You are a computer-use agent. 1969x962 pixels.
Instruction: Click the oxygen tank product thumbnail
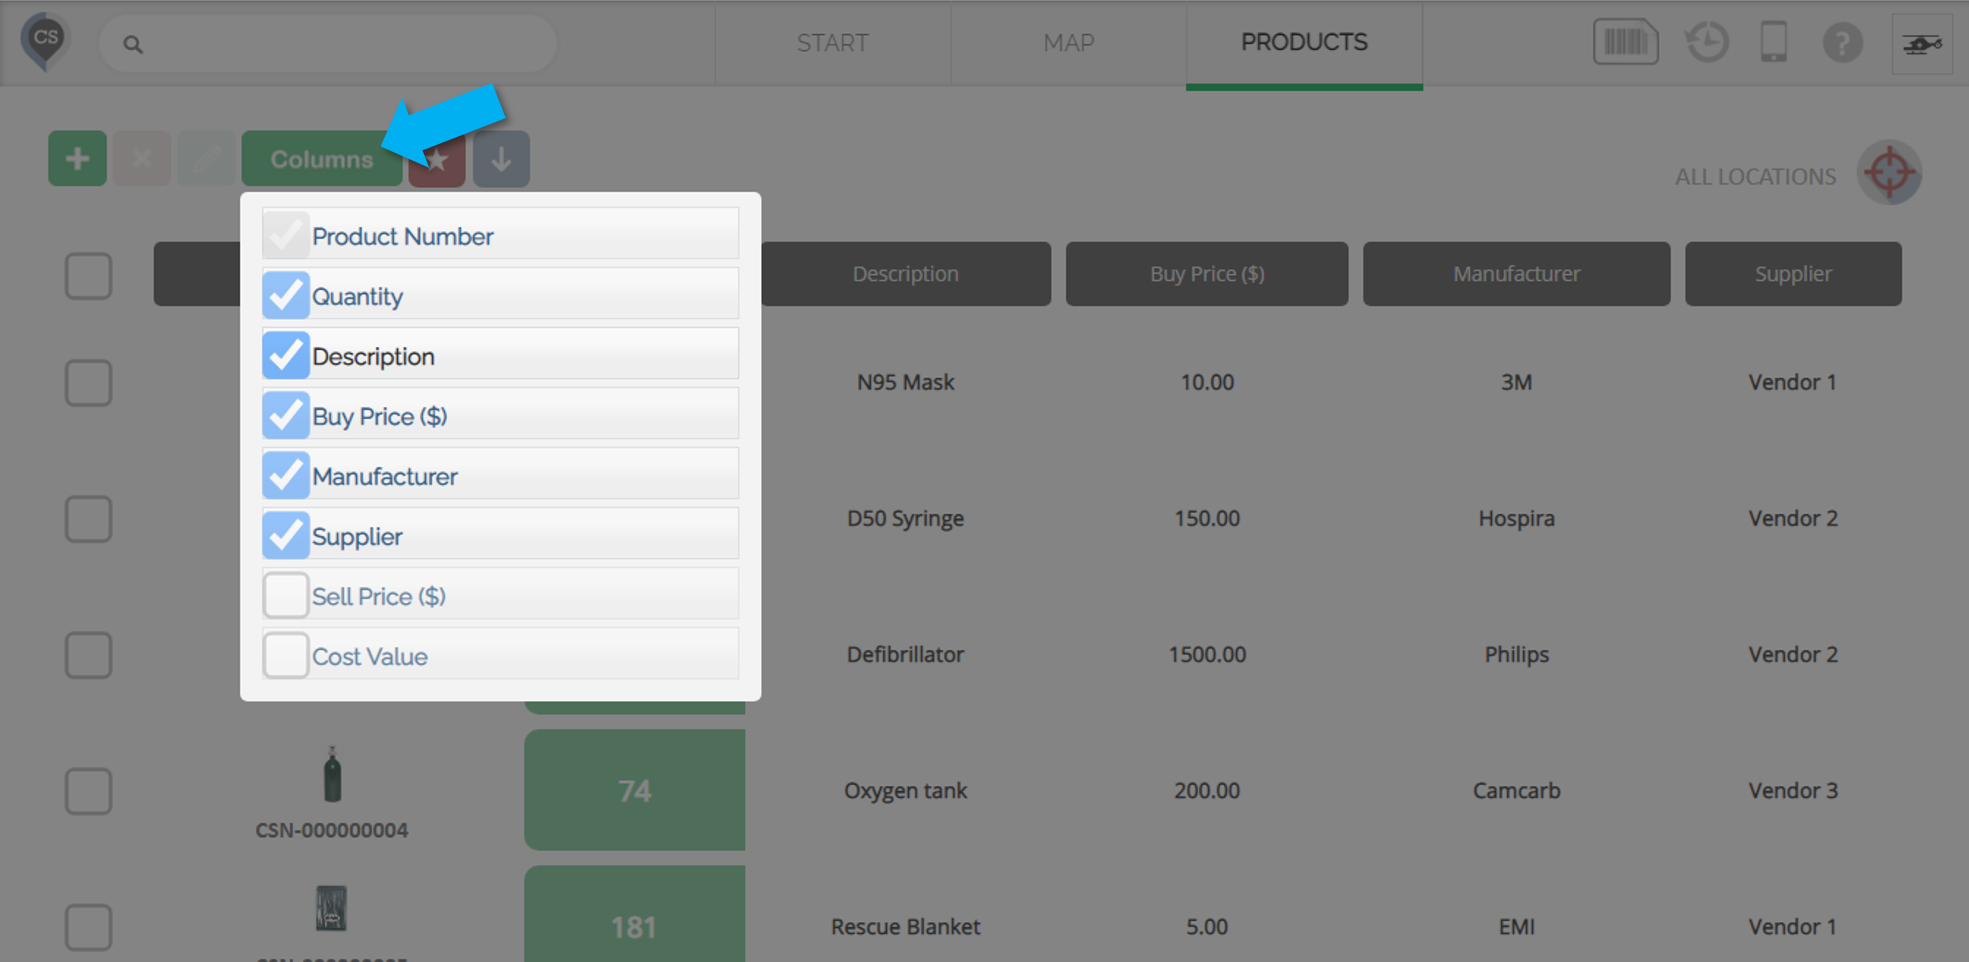coord(332,775)
